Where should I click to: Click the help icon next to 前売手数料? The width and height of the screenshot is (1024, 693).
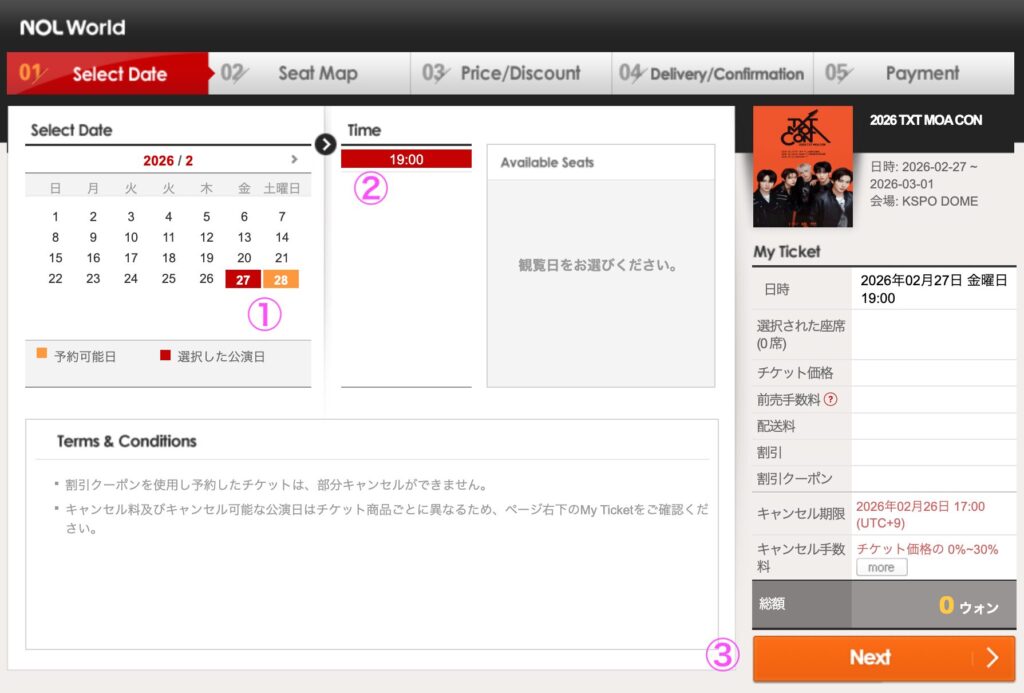(830, 400)
